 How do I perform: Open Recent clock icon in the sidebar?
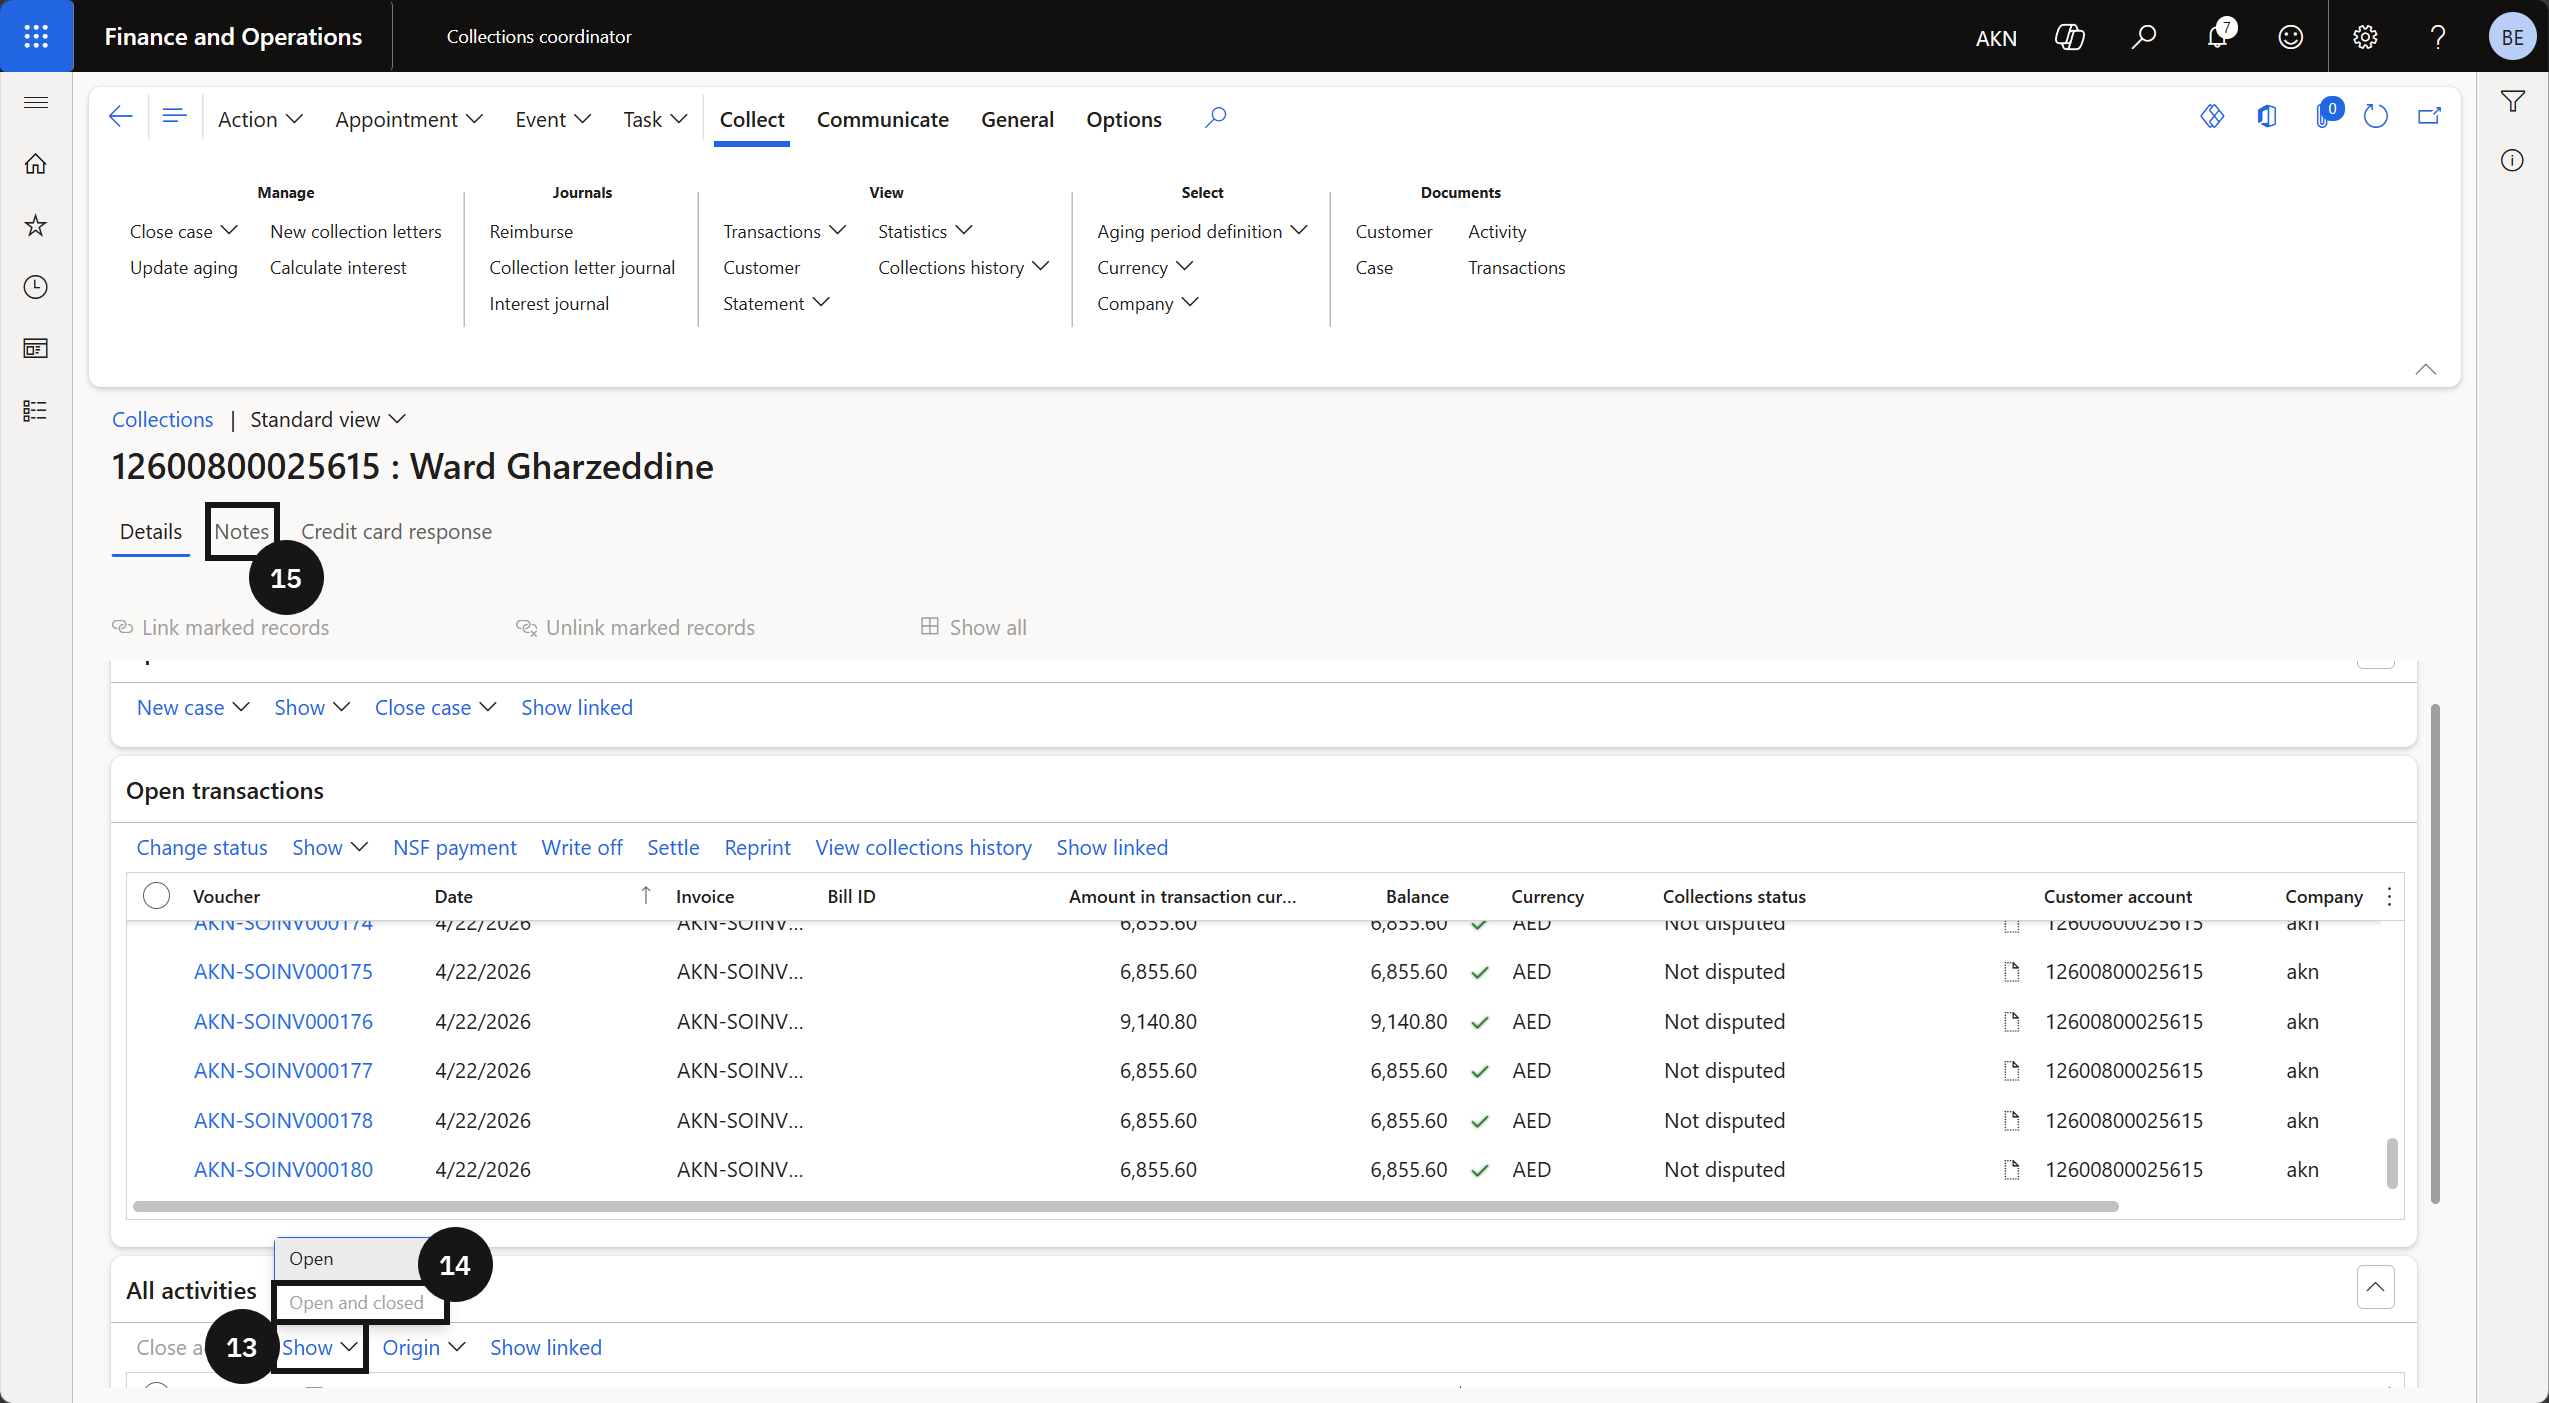coord(36,287)
